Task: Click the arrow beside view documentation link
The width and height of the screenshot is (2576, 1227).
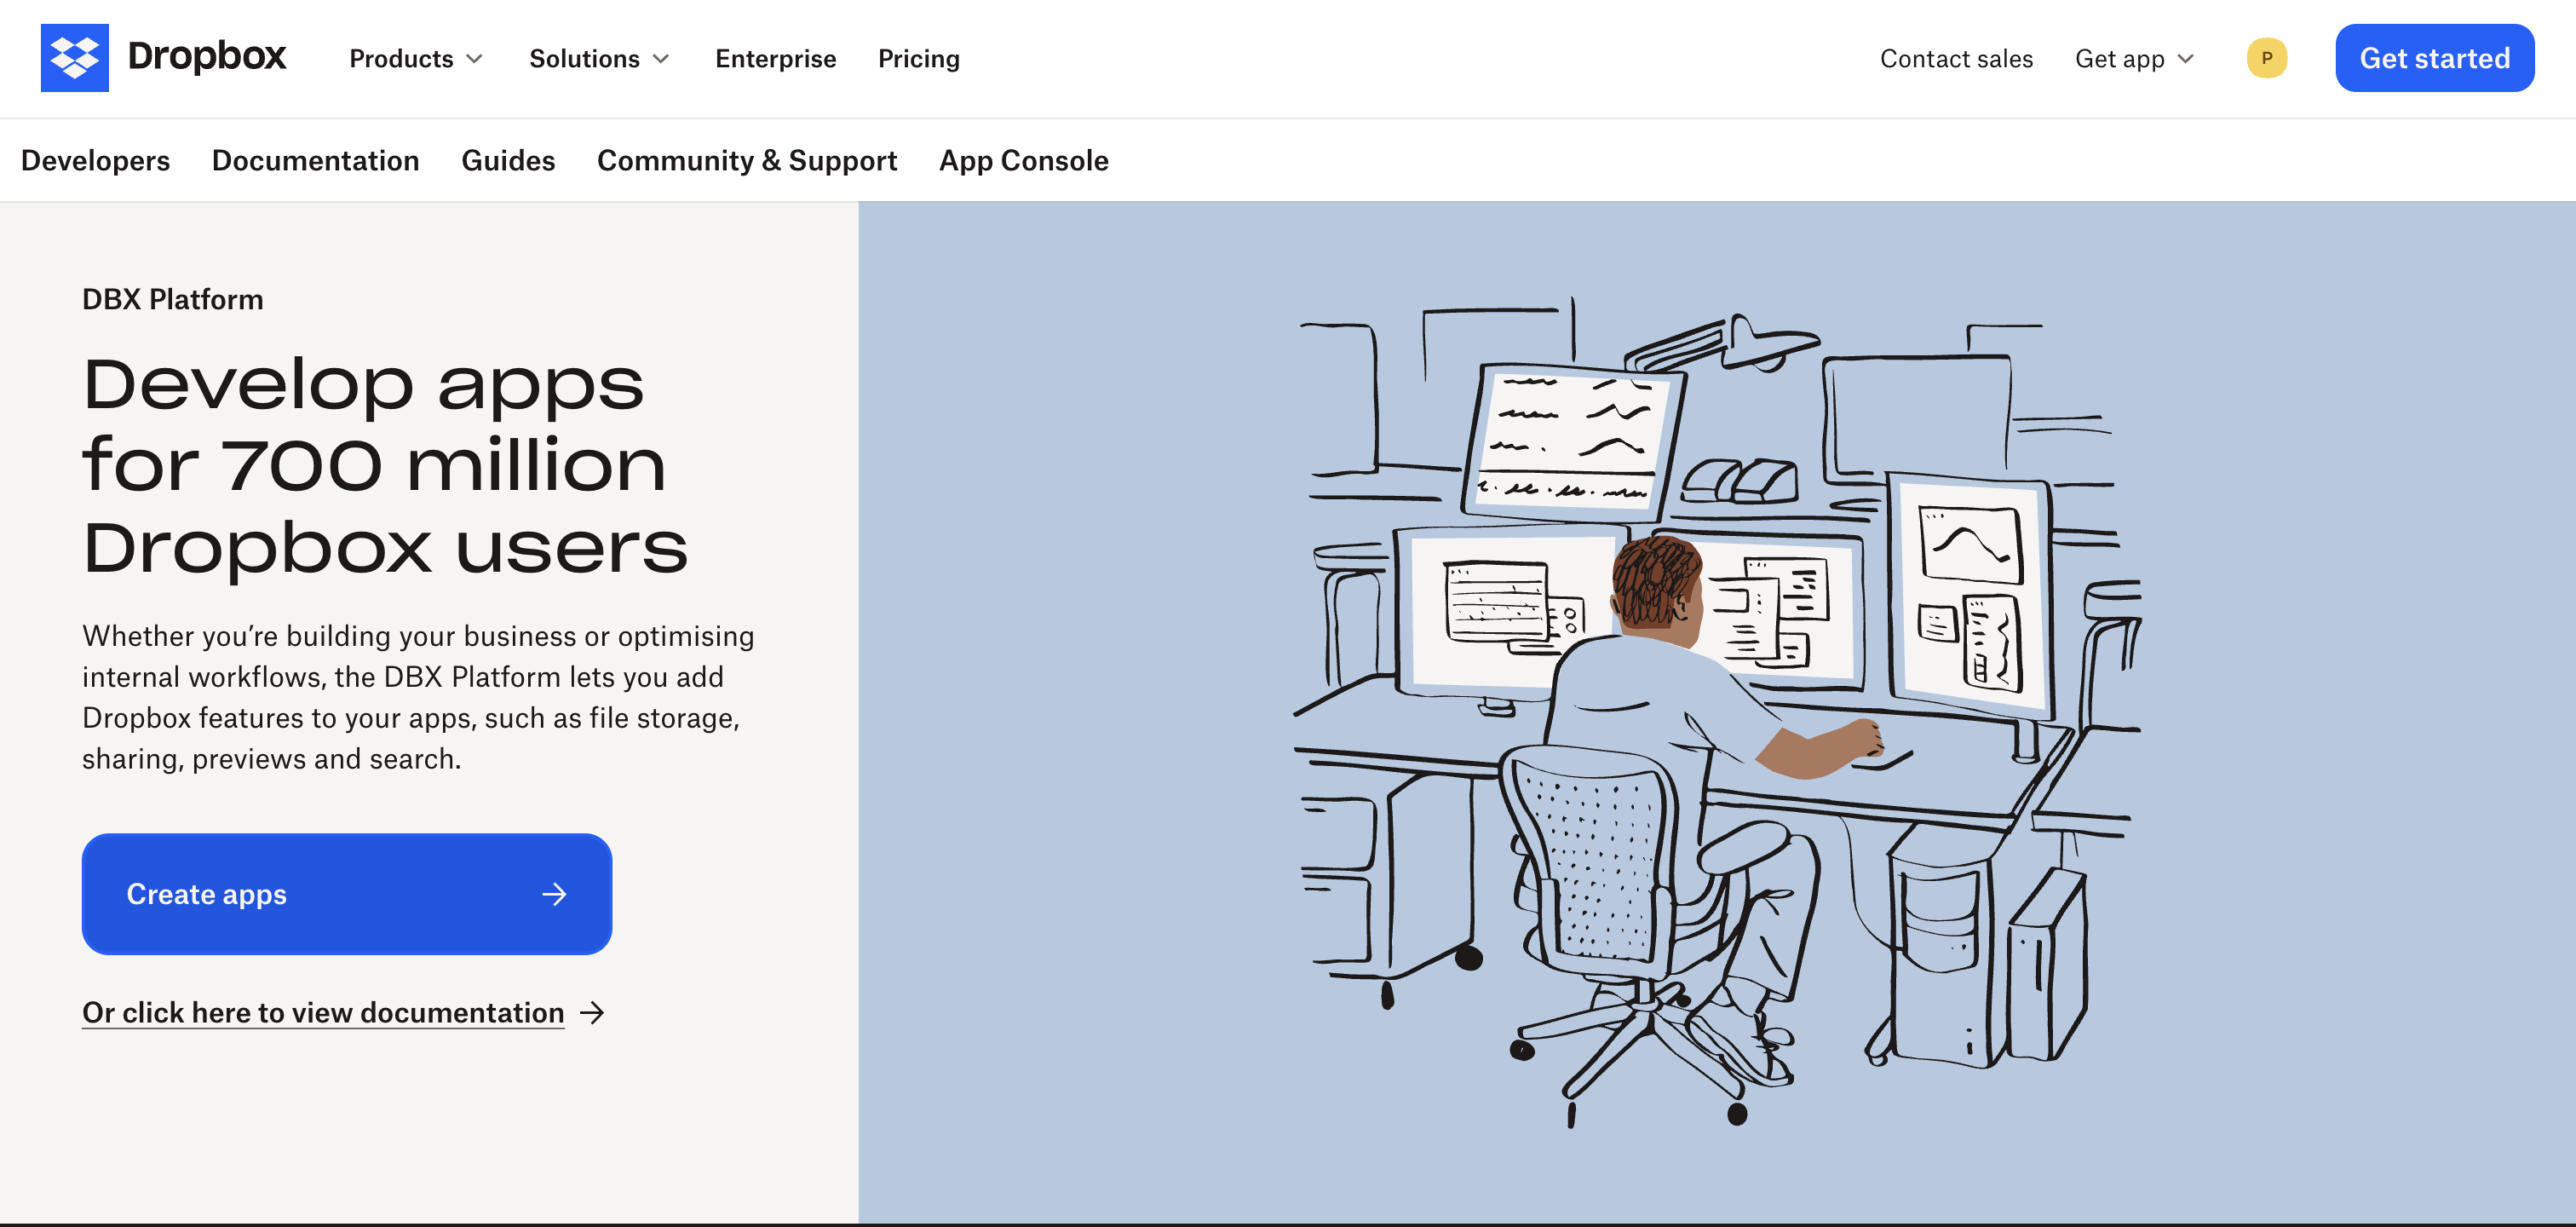Action: click(593, 1013)
